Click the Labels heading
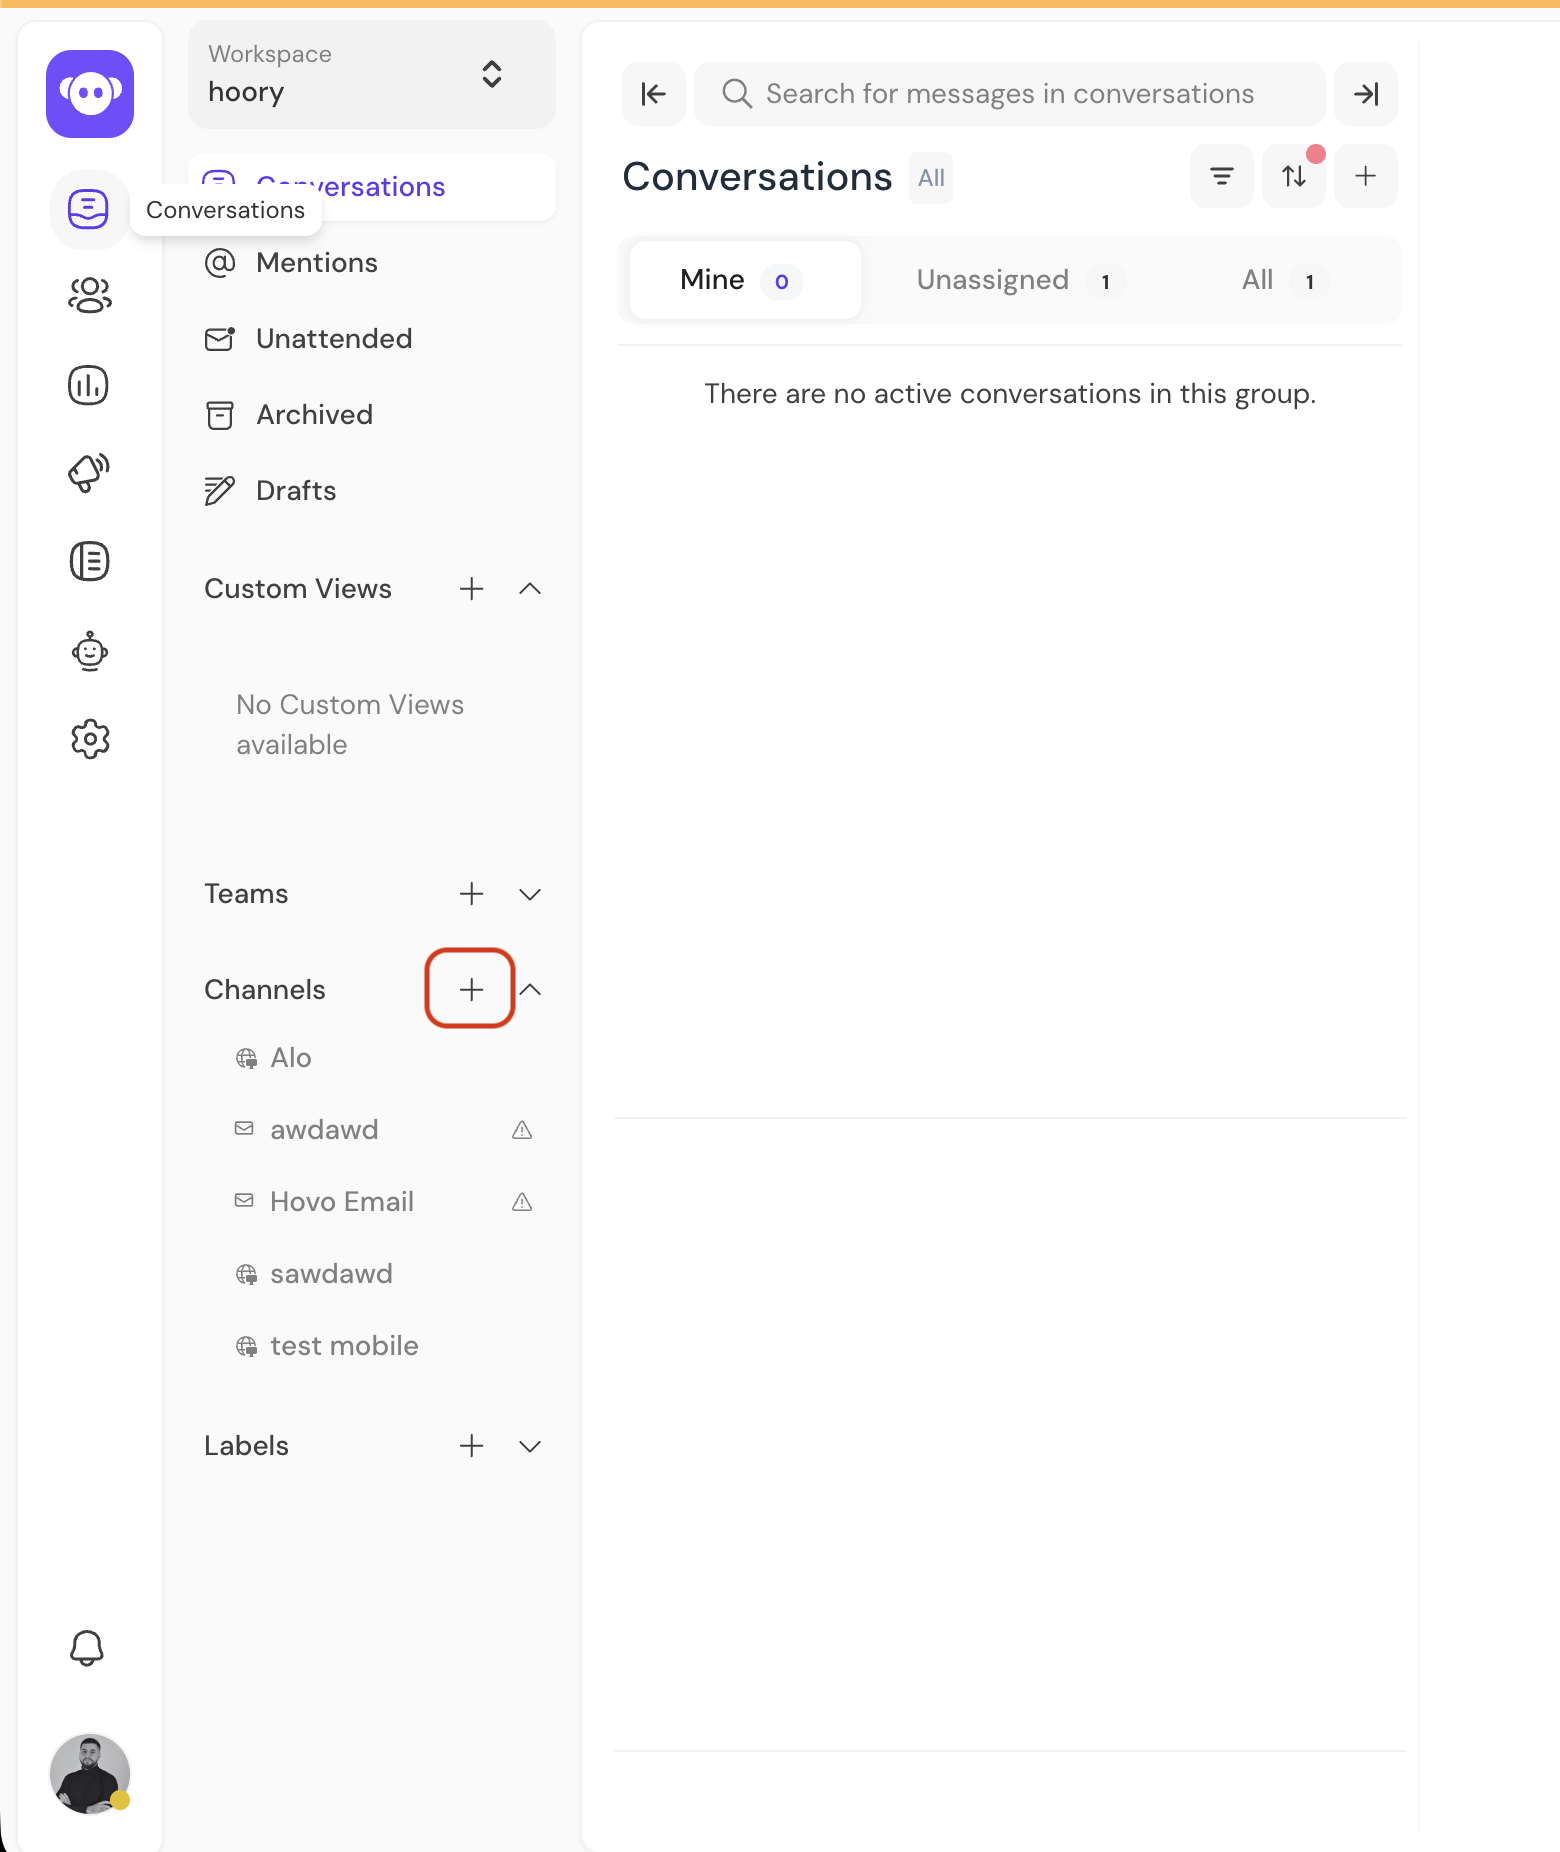1560x1852 pixels. (x=246, y=1446)
